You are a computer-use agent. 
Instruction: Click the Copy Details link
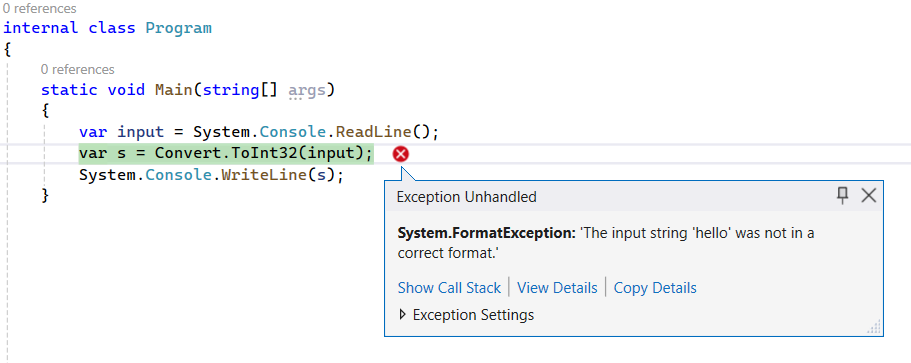click(655, 288)
